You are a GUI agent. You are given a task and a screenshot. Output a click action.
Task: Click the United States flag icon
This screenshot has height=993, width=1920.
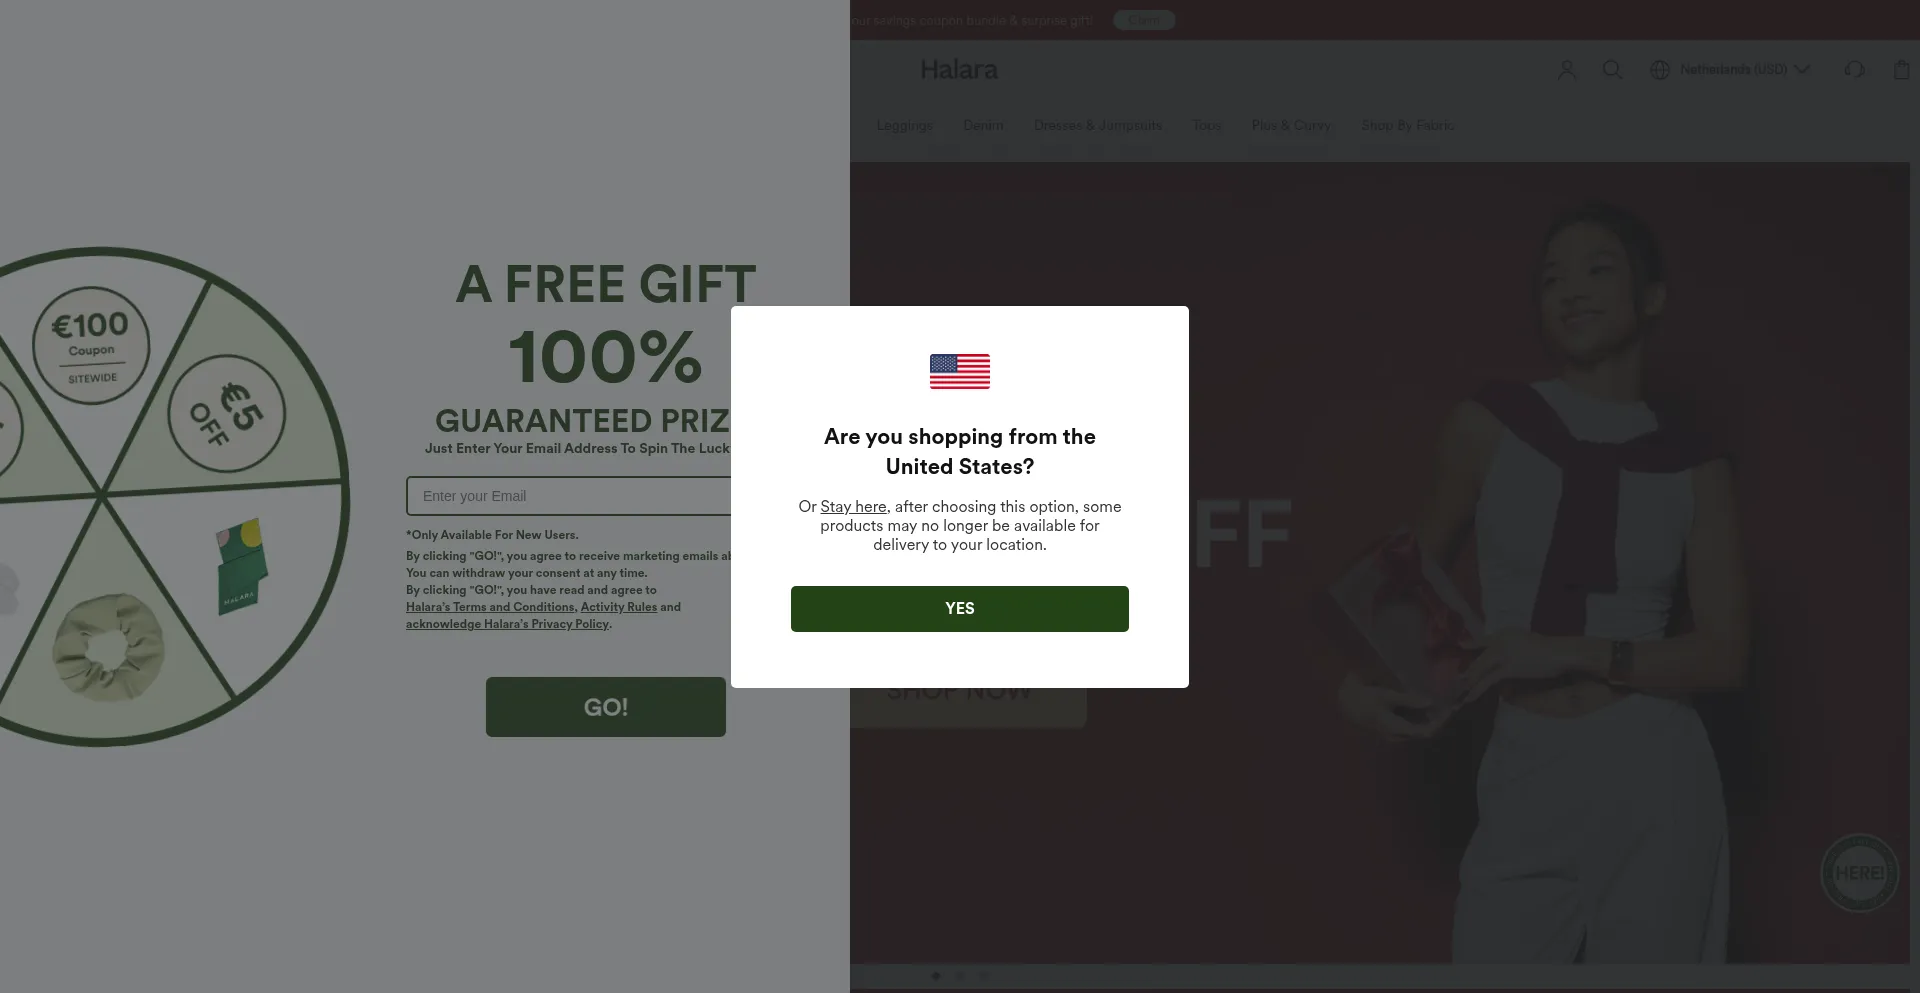point(960,372)
